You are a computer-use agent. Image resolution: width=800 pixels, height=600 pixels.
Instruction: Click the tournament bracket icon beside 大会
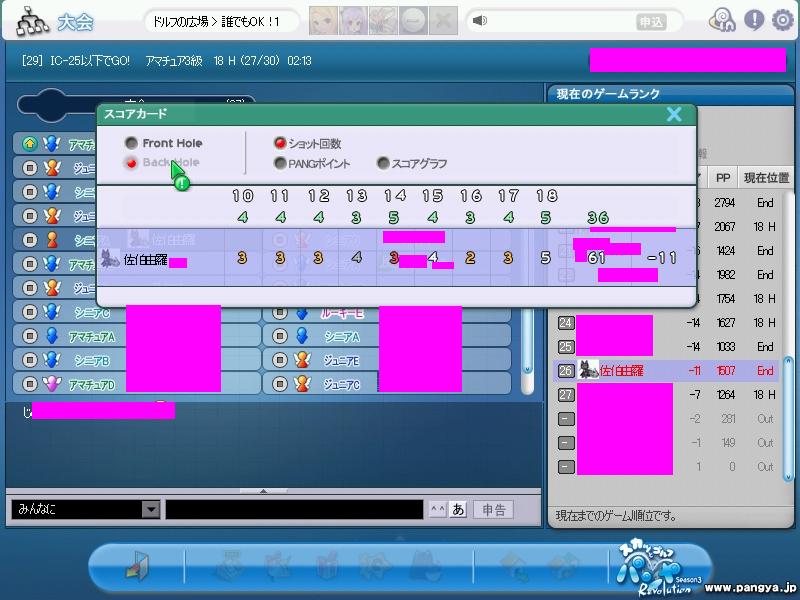pyautogui.click(x=32, y=22)
